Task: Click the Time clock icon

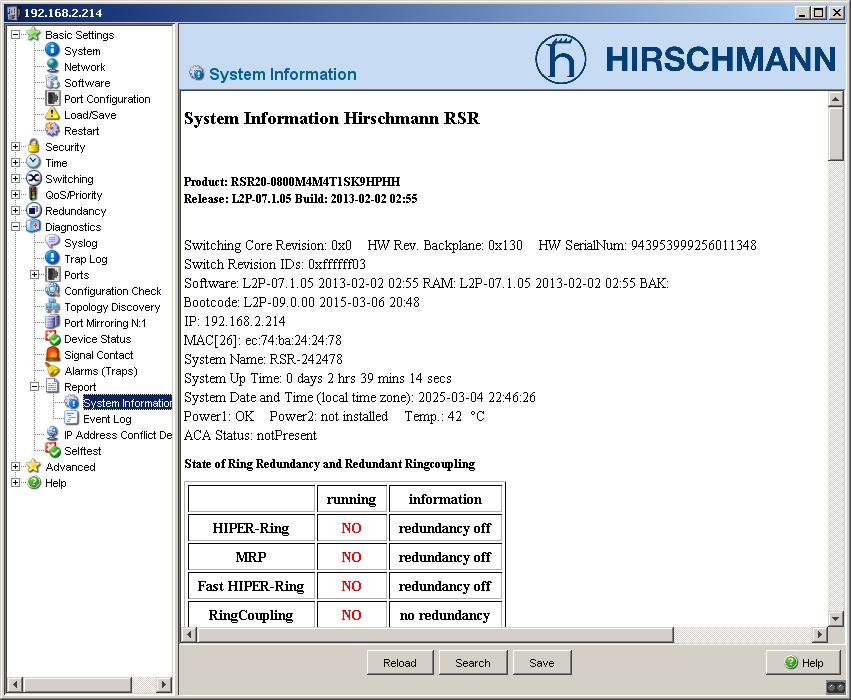Action: tap(34, 162)
